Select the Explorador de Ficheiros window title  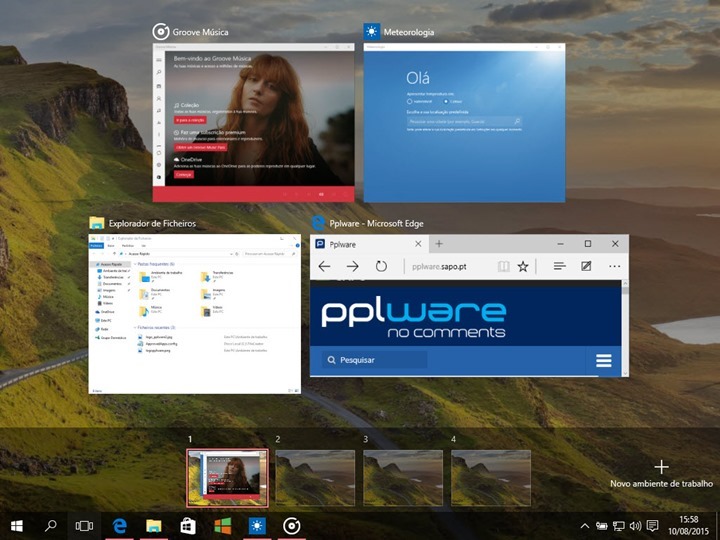tap(152, 224)
